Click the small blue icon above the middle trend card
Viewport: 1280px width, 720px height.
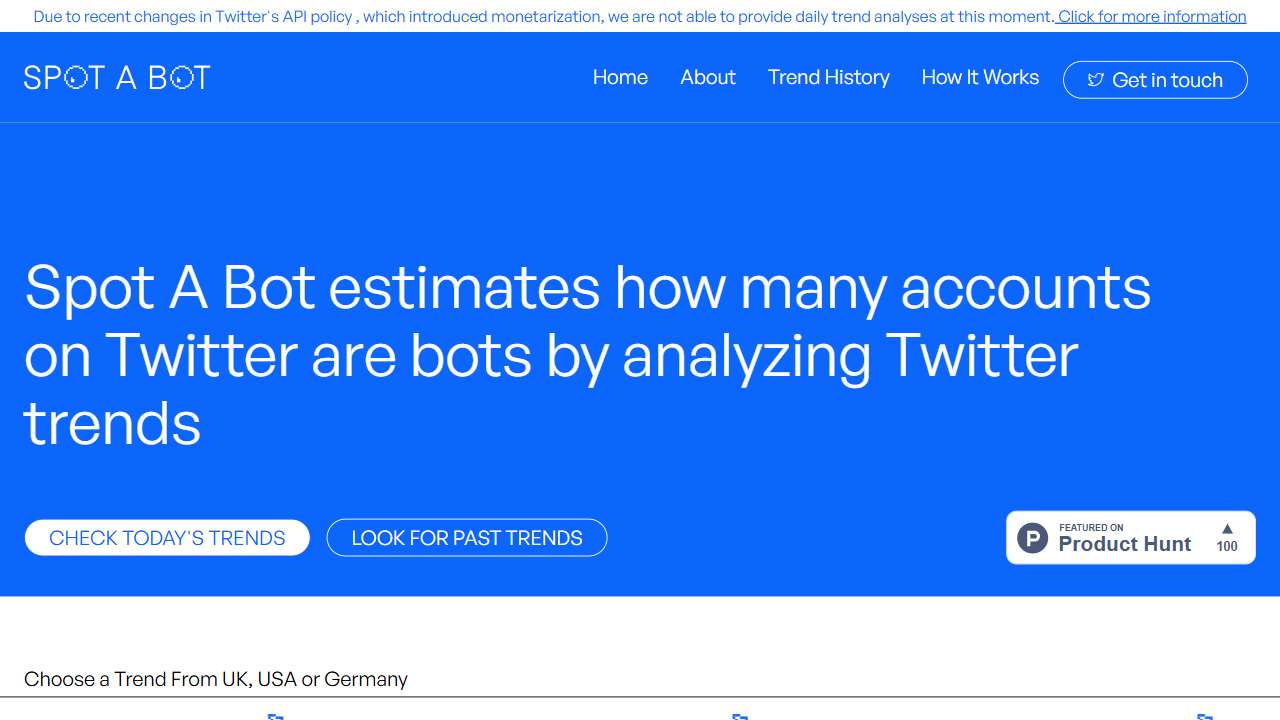(741, 716)
